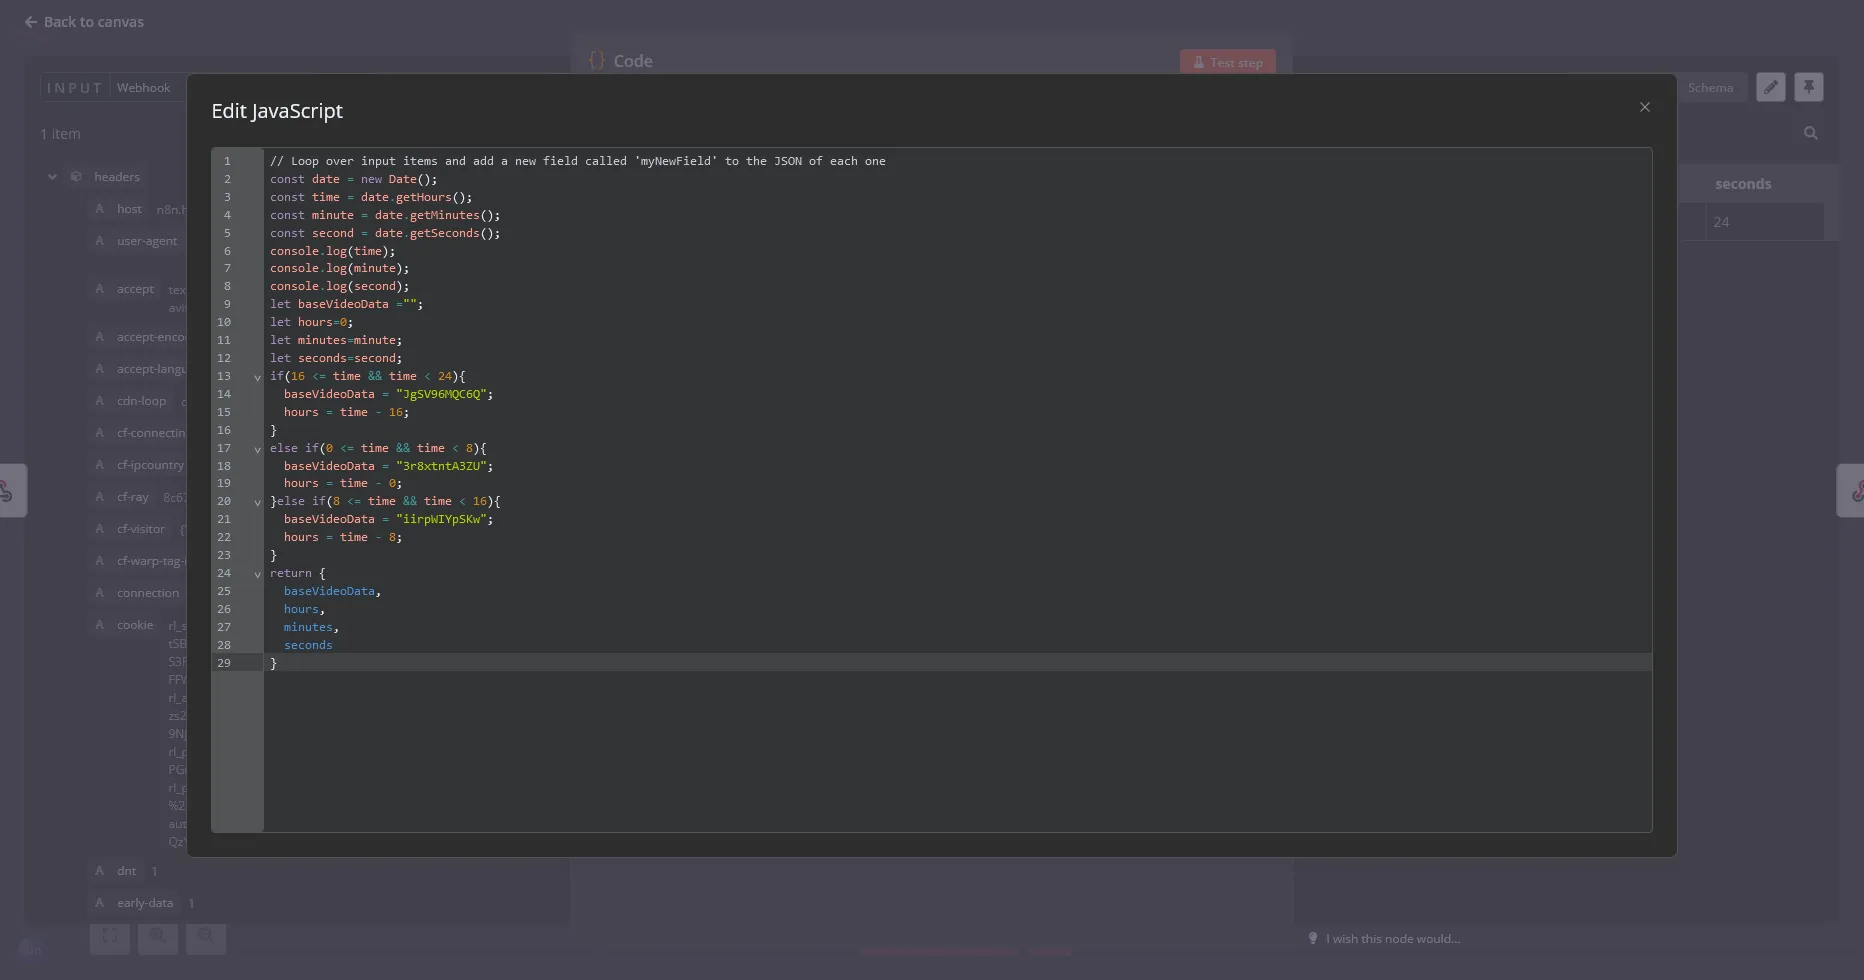The image size is (1864, 980).
Task: Switch to the Schema view tab
Action: 1710,88
